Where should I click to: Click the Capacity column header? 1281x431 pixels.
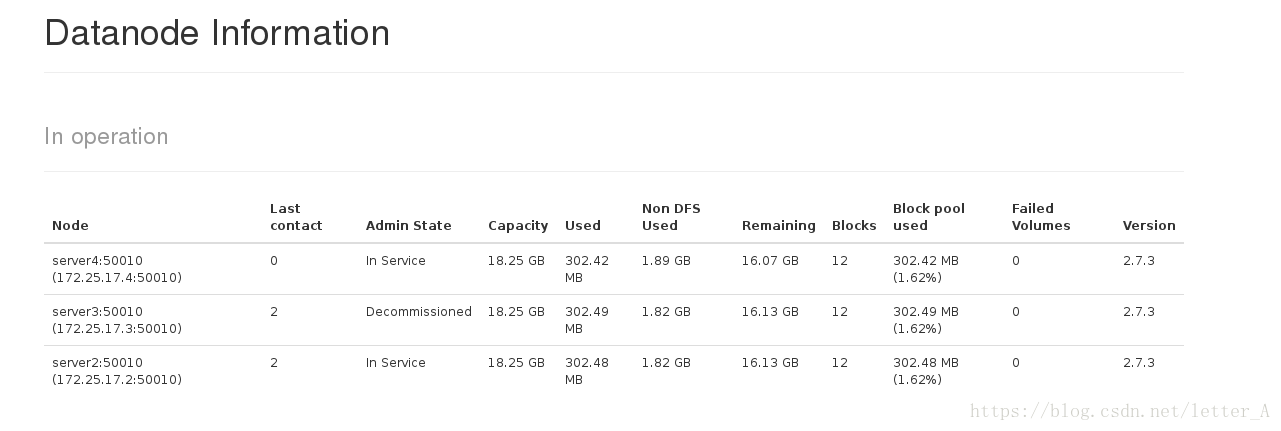pyautogui.click(x=518, y=226)
